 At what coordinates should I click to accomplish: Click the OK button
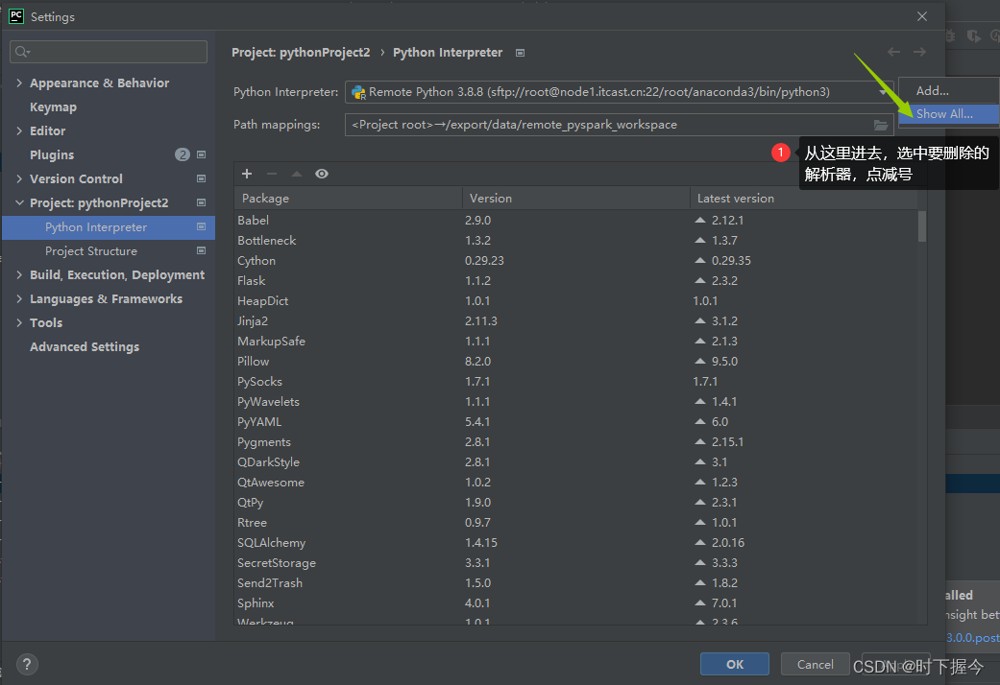735,664
